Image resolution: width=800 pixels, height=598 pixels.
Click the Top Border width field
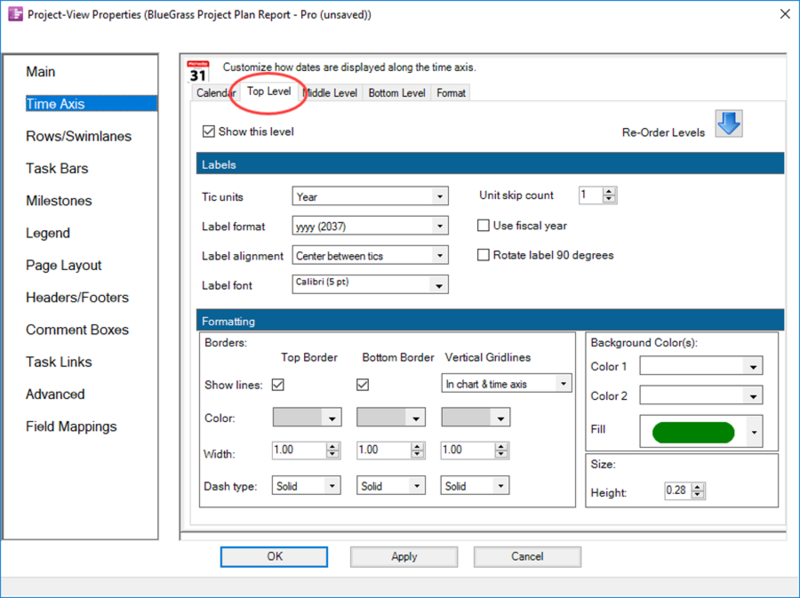click(299, 450)
